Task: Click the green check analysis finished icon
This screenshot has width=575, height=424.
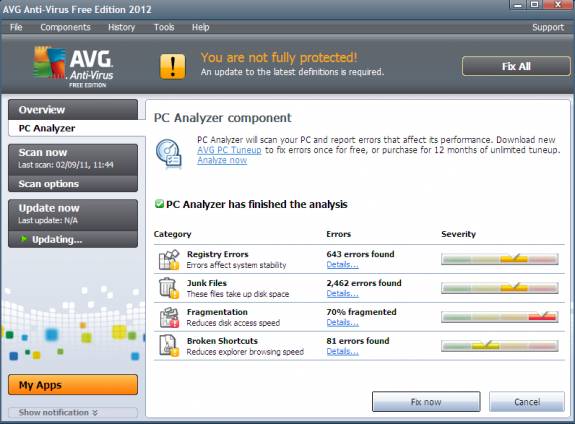Action: pos(159,204)
